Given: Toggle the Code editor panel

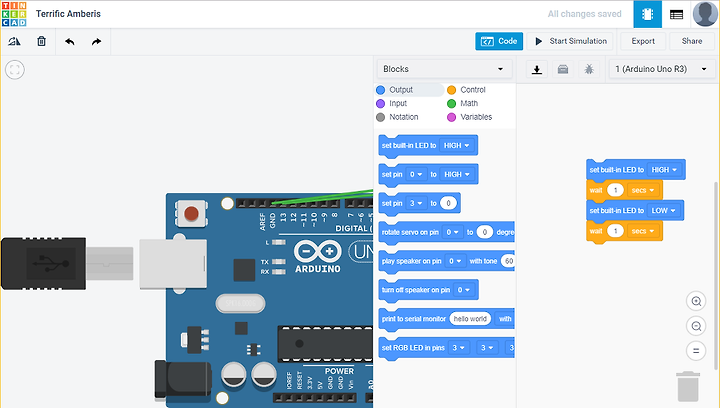Looking at the screenshot, I should (x=499, y=41).
